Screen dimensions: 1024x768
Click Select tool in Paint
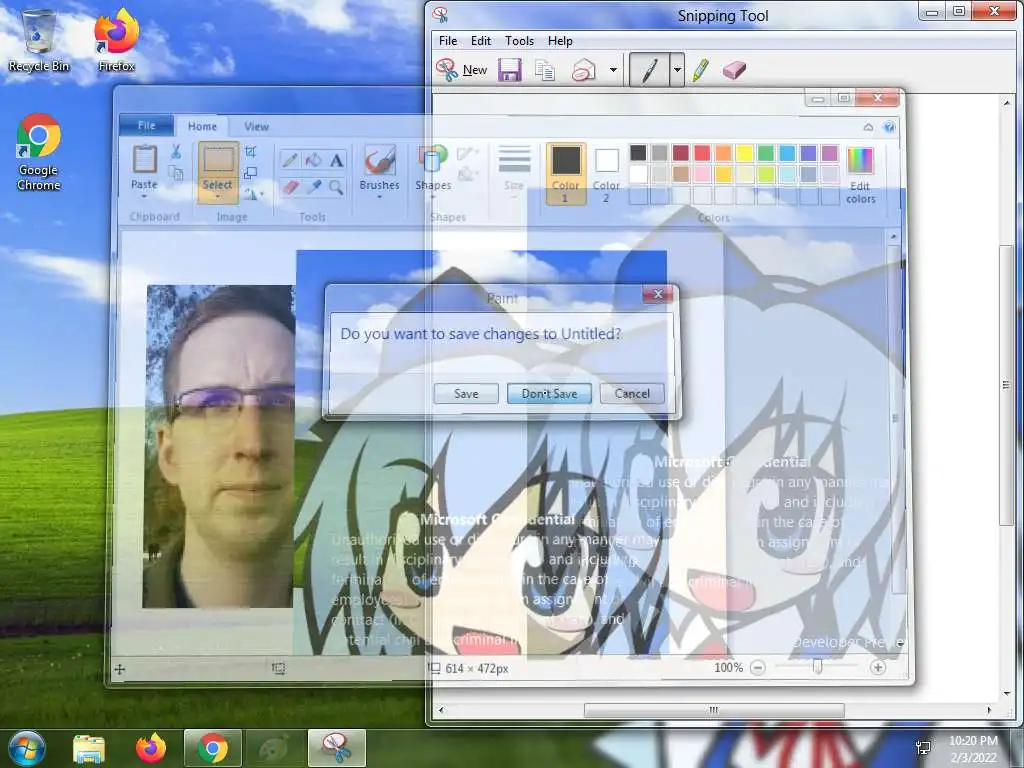tap(217, 171)
